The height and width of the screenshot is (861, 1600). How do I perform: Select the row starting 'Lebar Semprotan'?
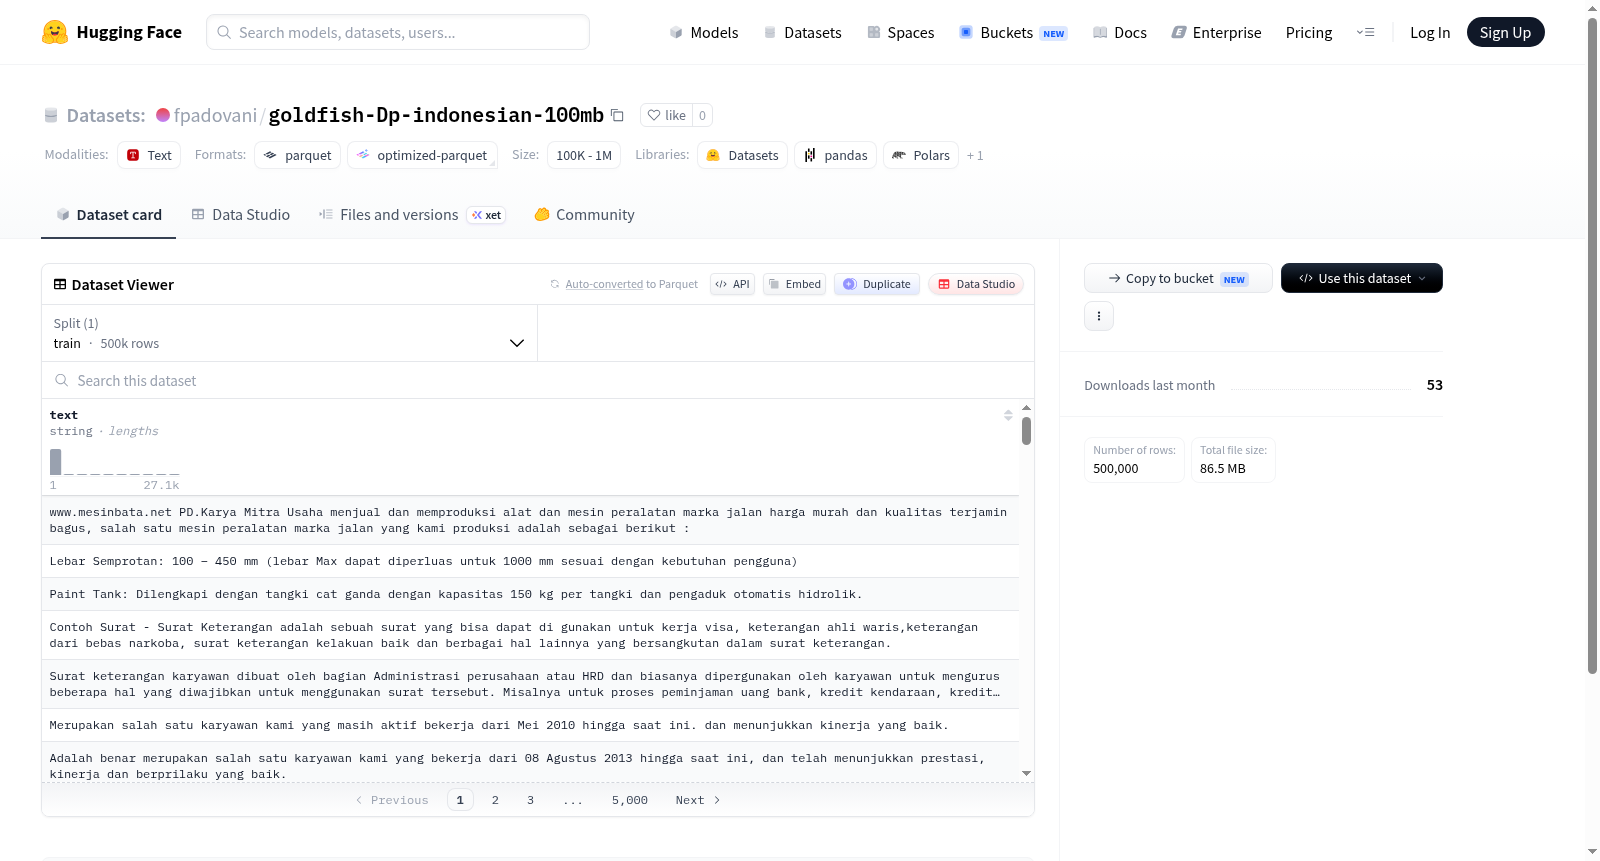(x=530, y=561)
